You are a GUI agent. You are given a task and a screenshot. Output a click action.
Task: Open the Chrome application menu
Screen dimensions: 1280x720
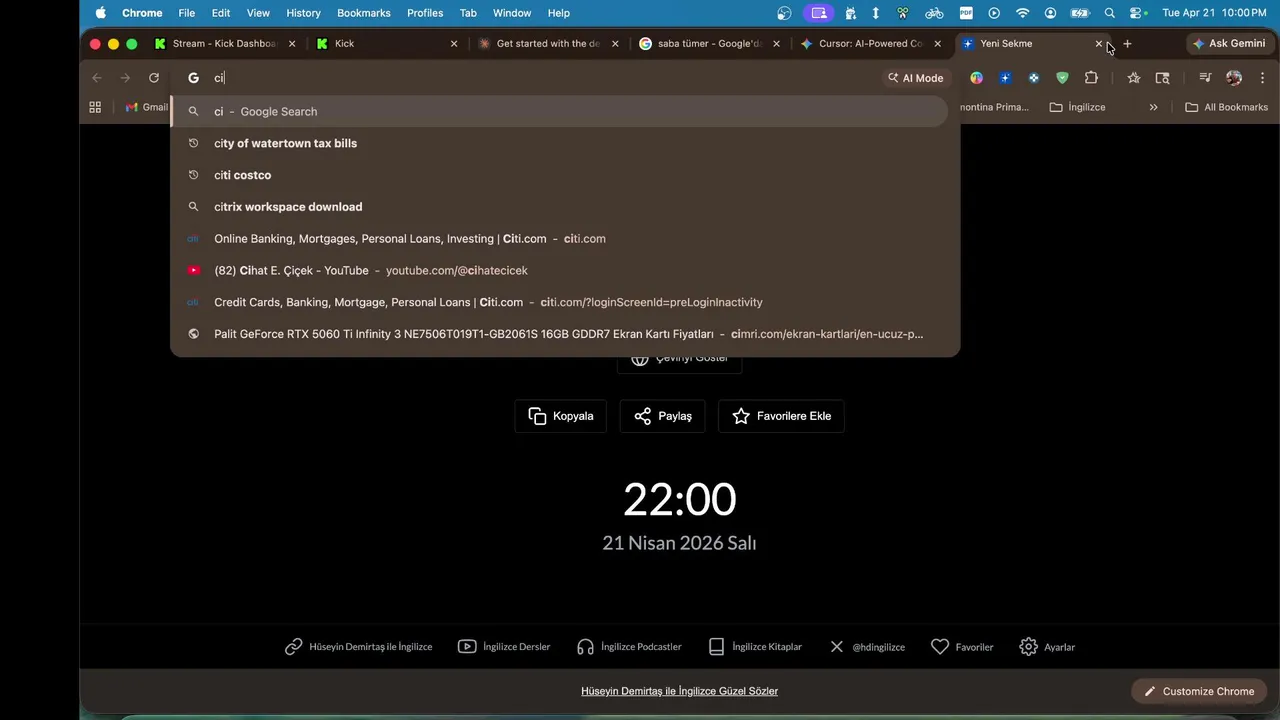point(142,13)
